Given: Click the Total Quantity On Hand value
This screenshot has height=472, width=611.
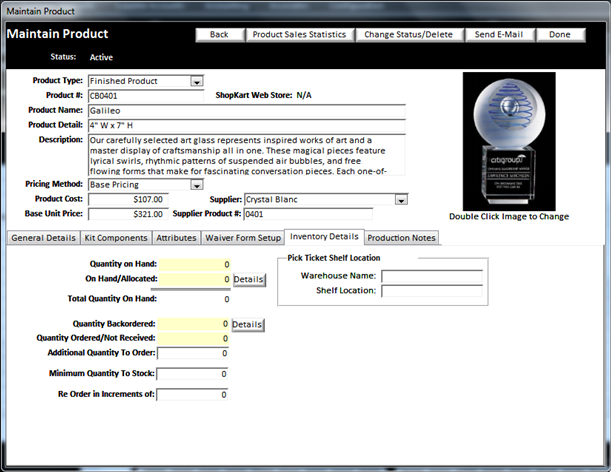Looking at the screenshot, I should click(226, 299).
